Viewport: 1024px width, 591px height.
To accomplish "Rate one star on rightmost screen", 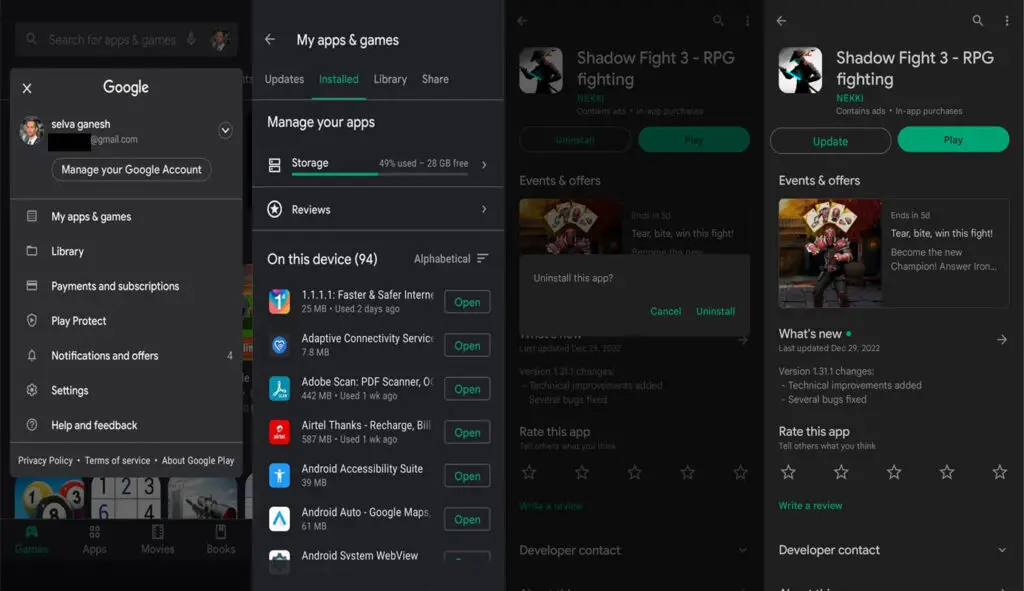I will click(788, 472).
